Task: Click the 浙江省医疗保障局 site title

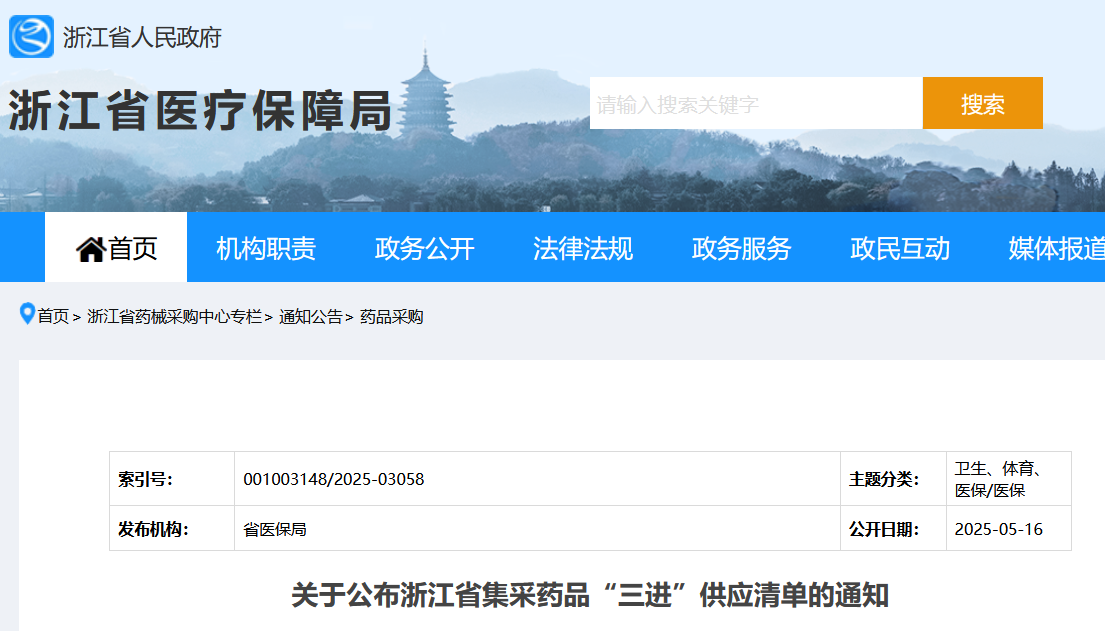Action: [200, 111]
